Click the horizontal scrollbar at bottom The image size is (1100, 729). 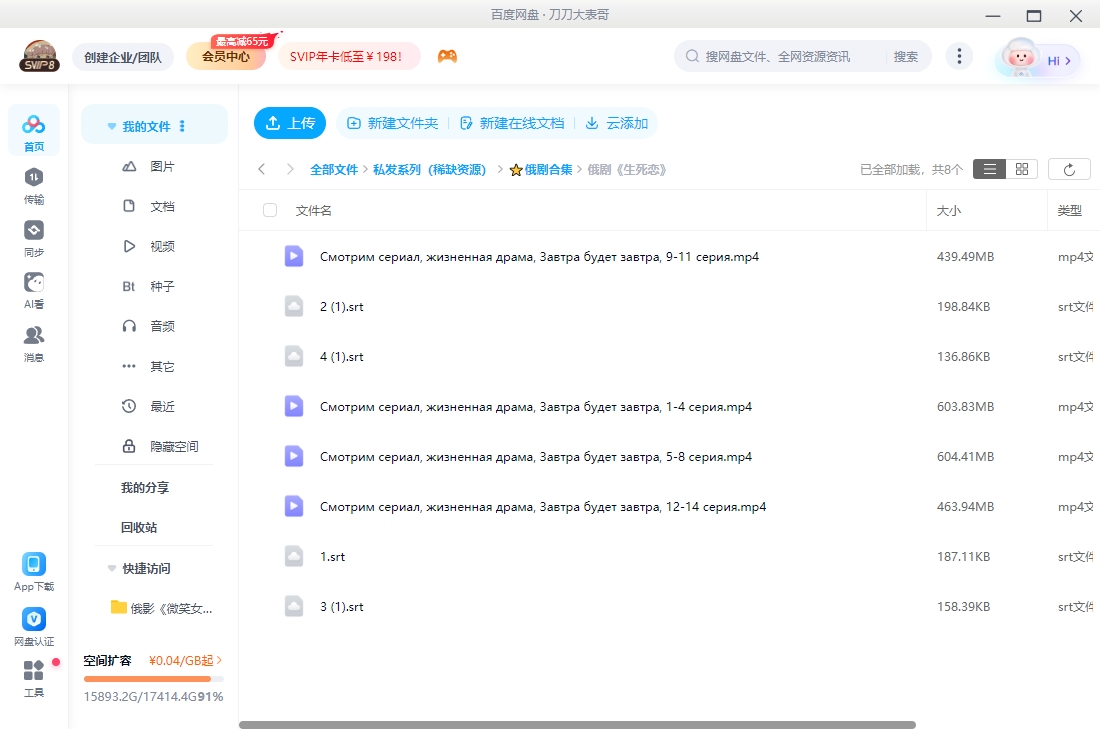(577, 725)
